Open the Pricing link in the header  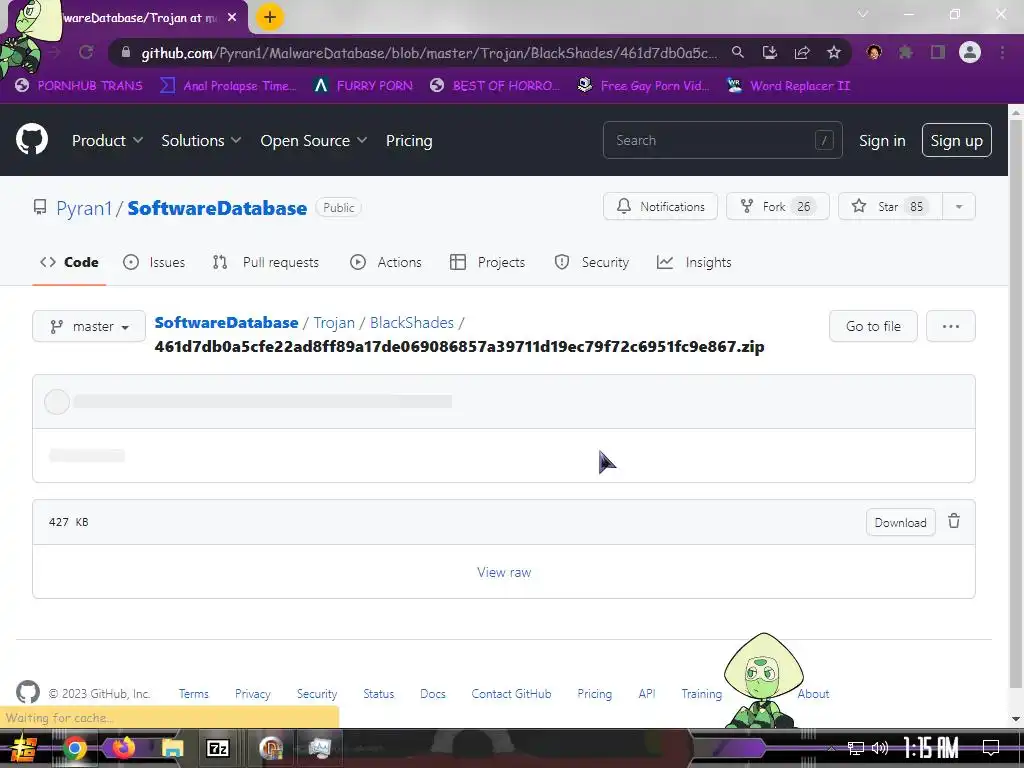click(409, 140)
